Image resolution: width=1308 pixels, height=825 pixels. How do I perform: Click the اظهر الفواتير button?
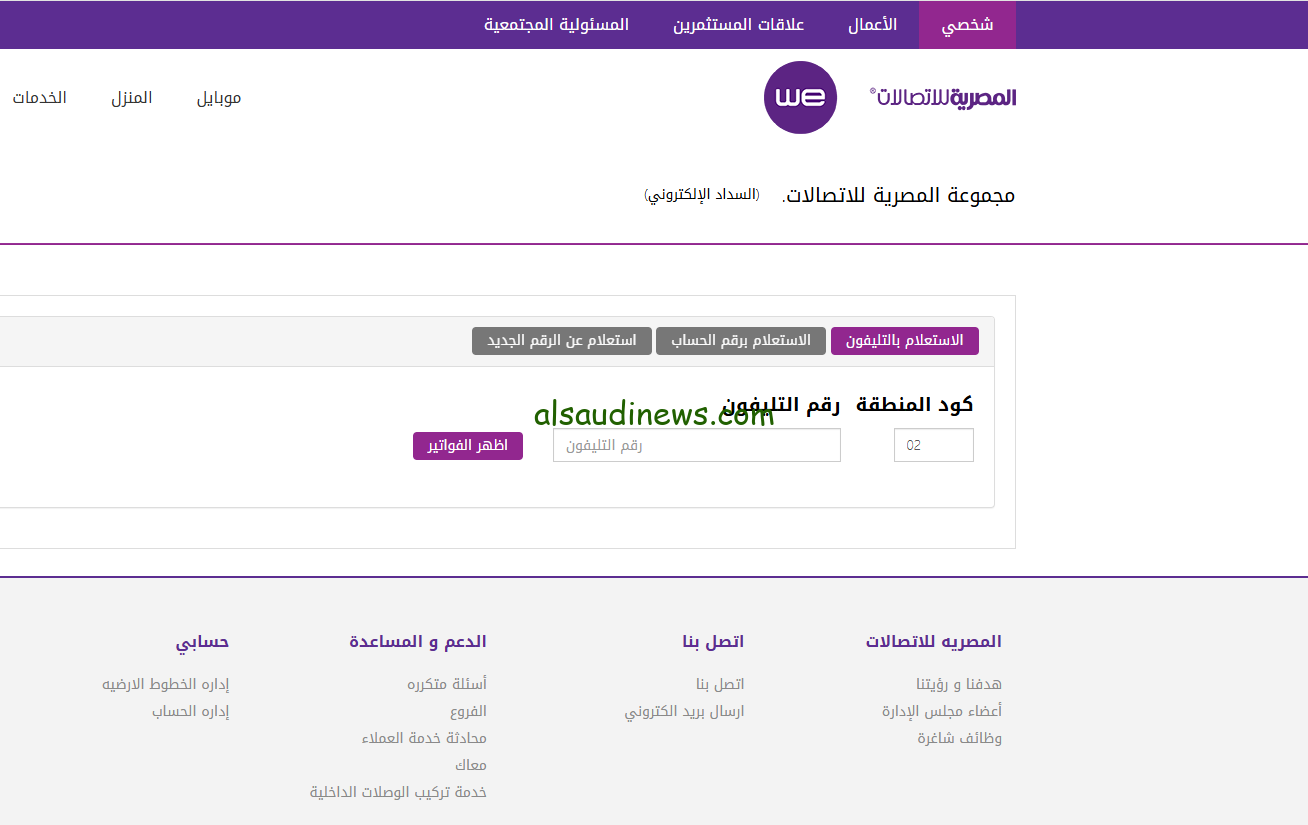tap(468, 445)
